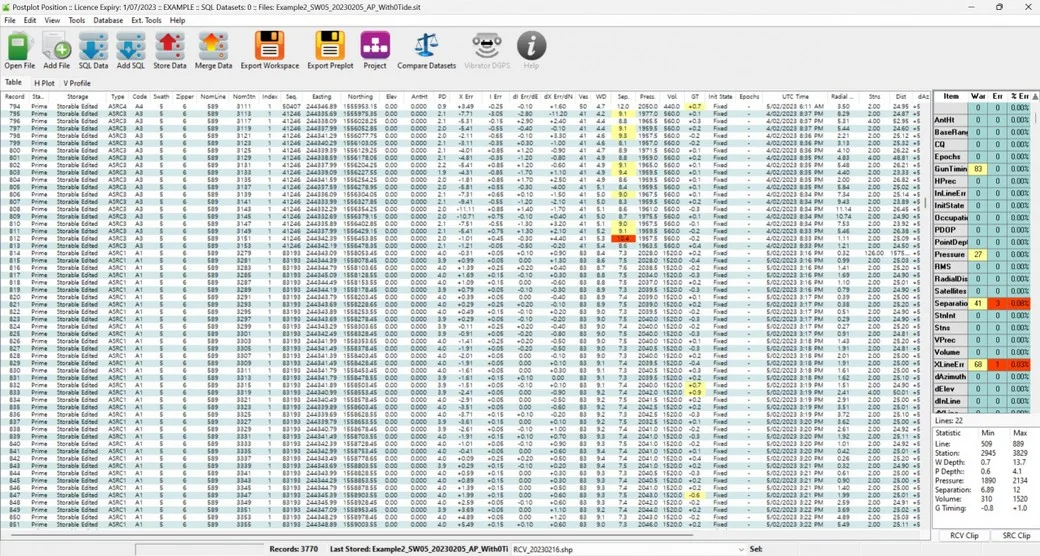Click the RCV Clip button
This screenshot has height=556, width=1040.
pyautogui.click(x=963, y=536)
